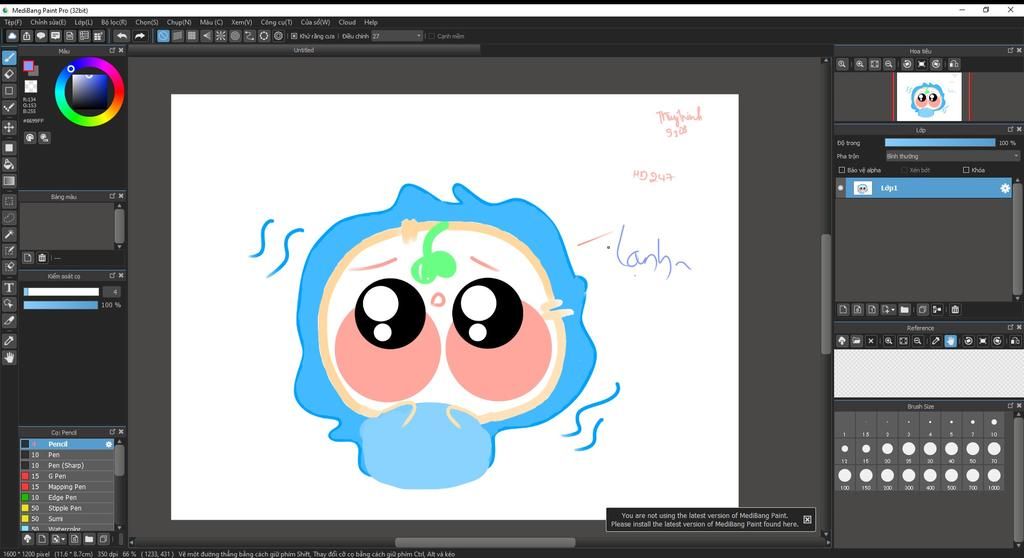1024x558 pixels.
Task: Select the Eraser tool
Action: coord(9,74)
